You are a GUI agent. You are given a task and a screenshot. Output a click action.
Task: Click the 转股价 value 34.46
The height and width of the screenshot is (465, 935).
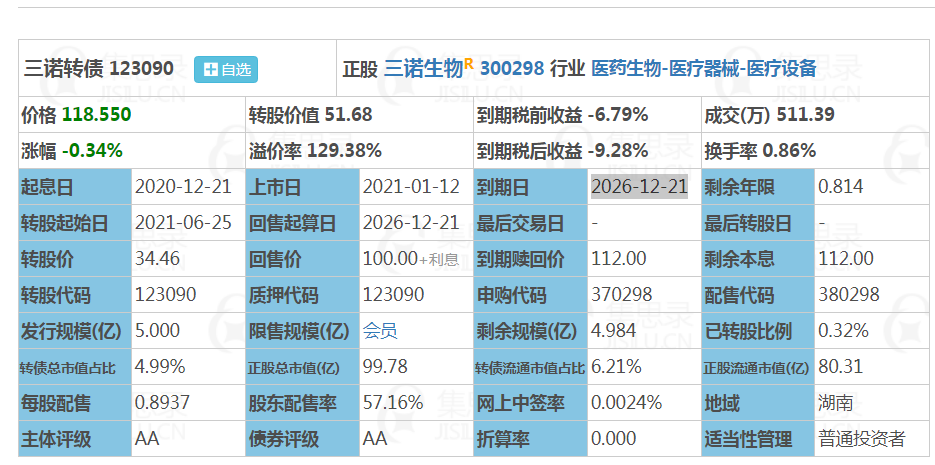point(157,259)
